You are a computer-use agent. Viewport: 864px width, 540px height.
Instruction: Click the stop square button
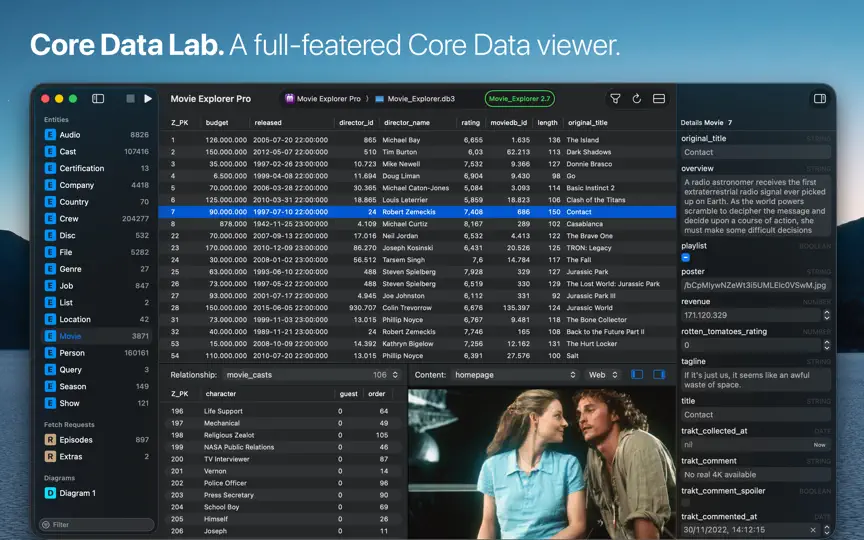131,99
